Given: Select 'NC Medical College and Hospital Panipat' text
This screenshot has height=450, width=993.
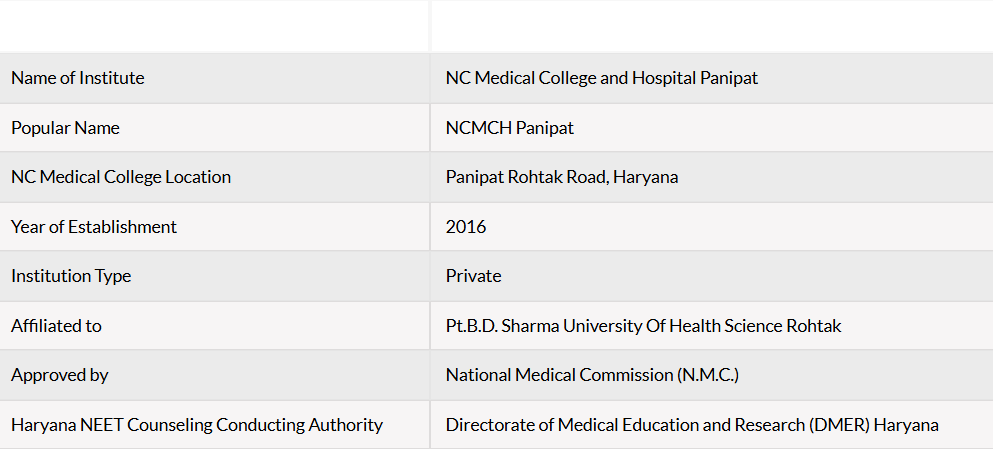Looking at the screenshot, I should tap(602, 78).
